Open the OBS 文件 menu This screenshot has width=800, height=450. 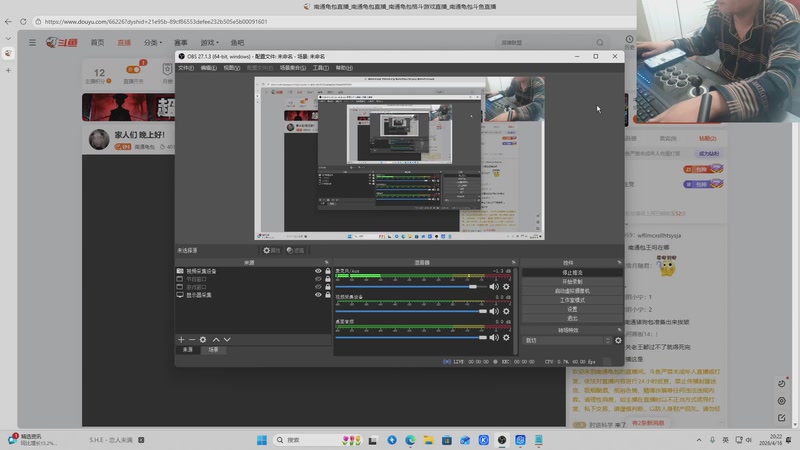click(x=186, y=68)
